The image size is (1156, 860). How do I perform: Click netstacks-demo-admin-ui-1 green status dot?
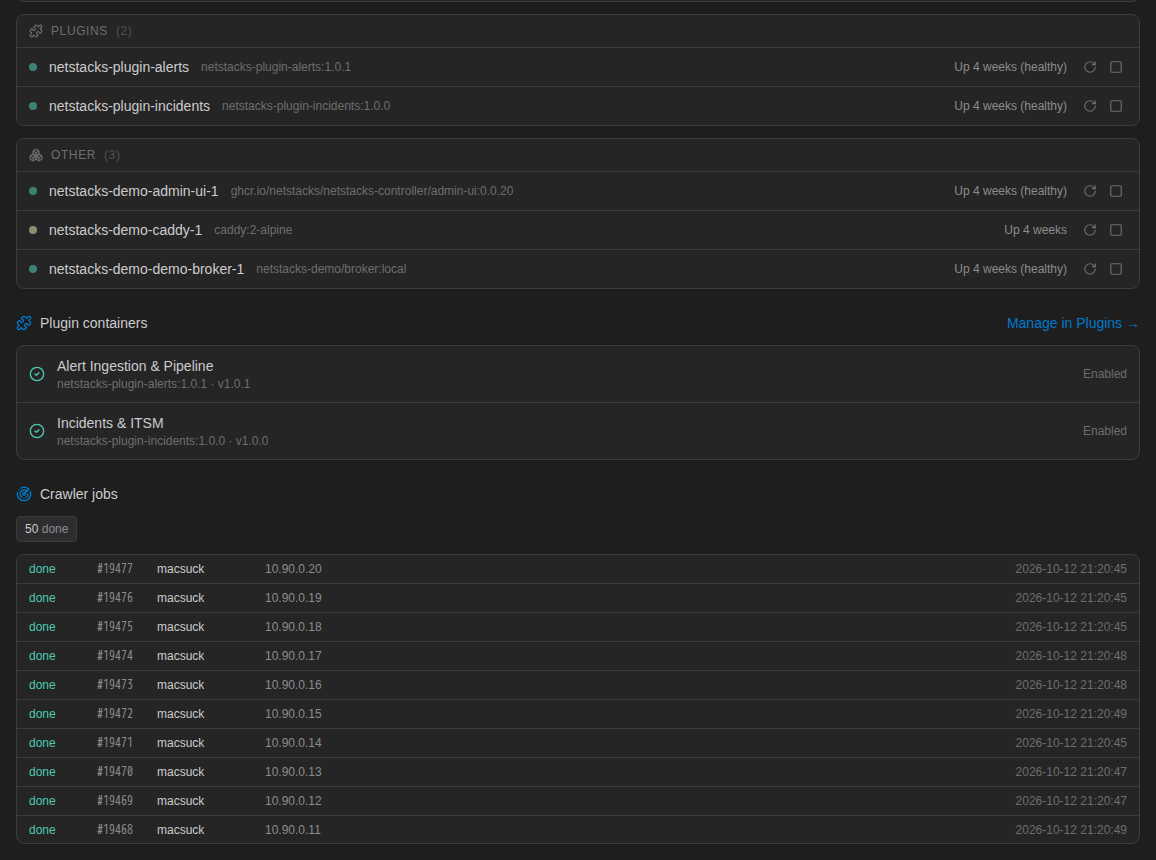(x=33, y=191)
